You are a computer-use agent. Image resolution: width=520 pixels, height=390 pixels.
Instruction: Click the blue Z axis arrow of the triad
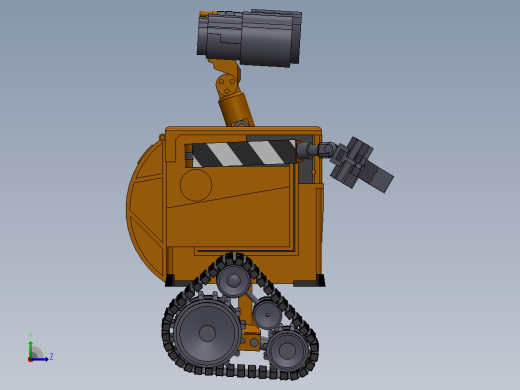(x=40, y=359)
